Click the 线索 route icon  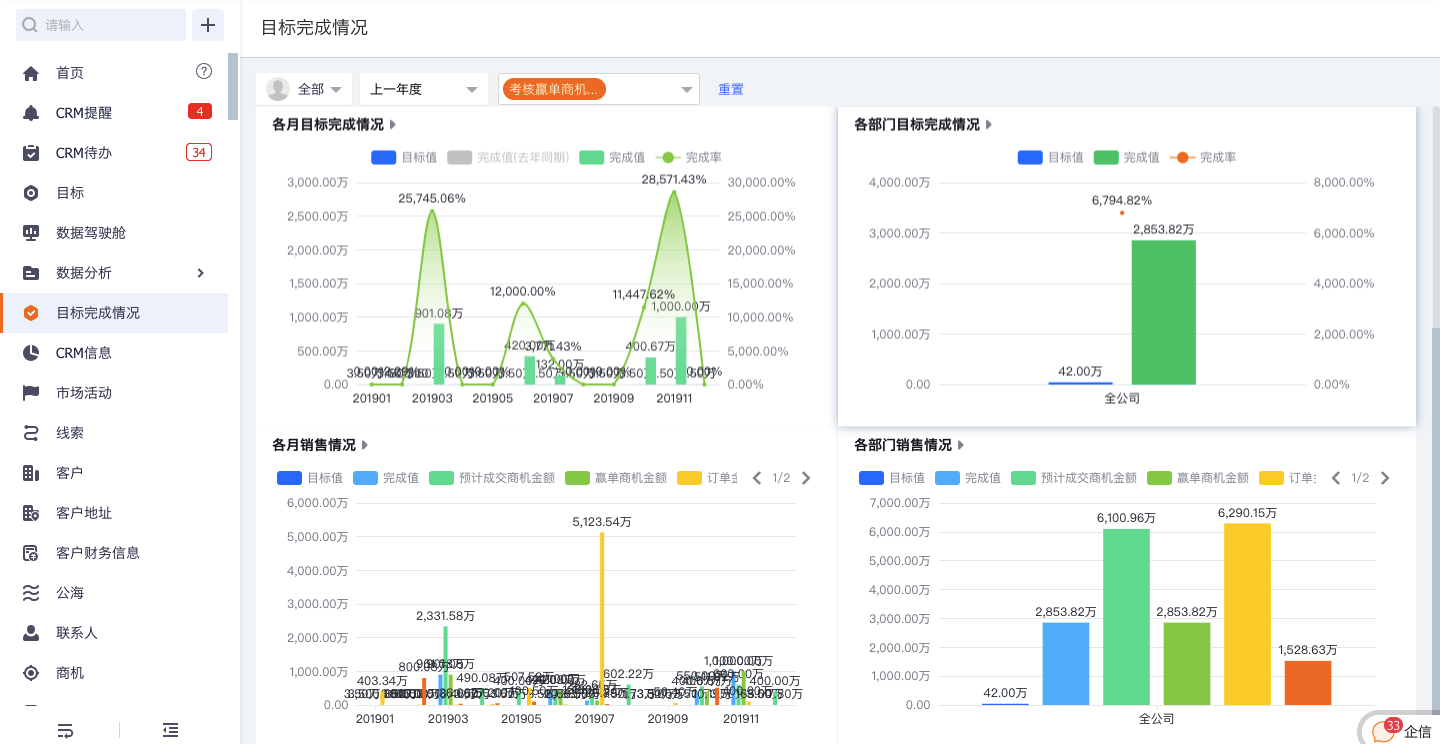point(31,433)
